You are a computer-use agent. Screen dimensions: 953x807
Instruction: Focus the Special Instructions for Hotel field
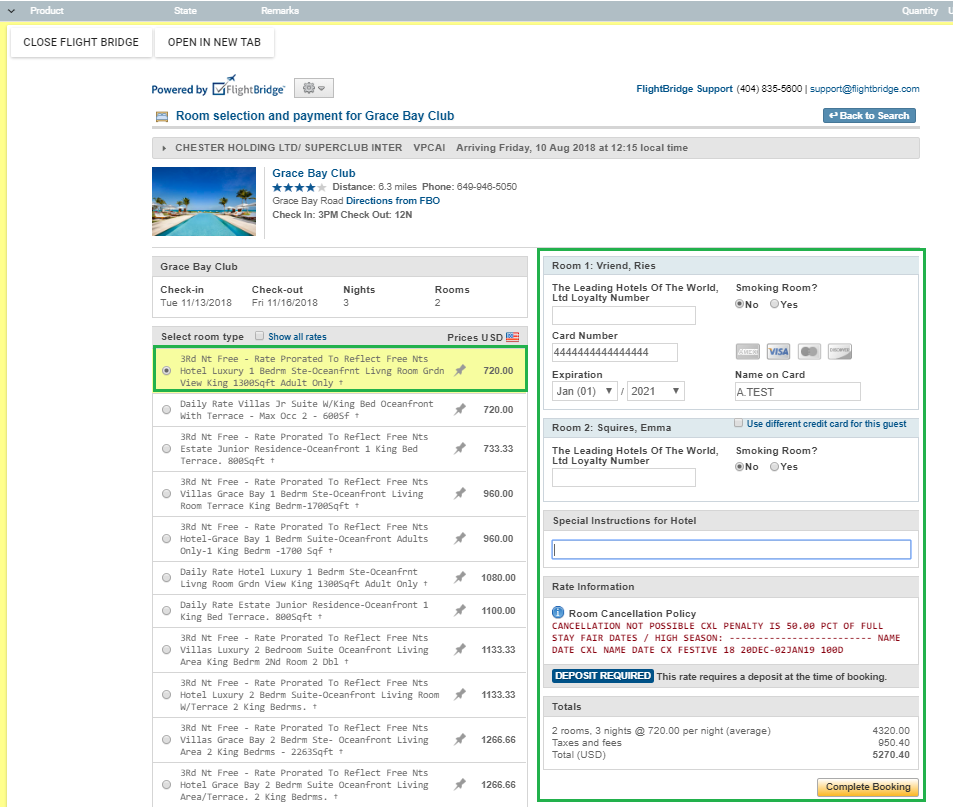[x=731, y=549]
